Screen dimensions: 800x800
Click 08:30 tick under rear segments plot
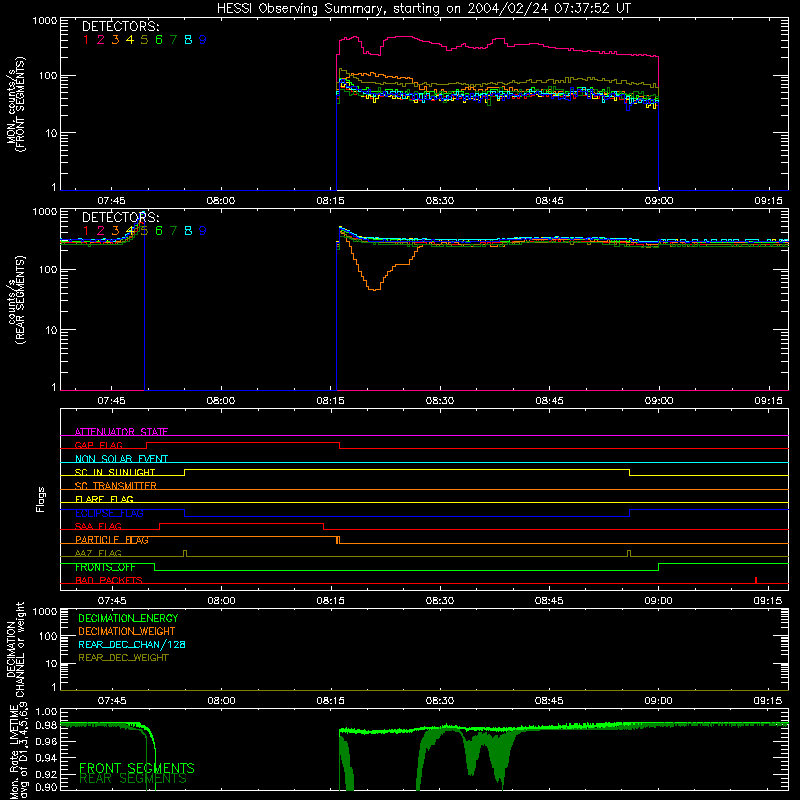(x=440, y=401)
